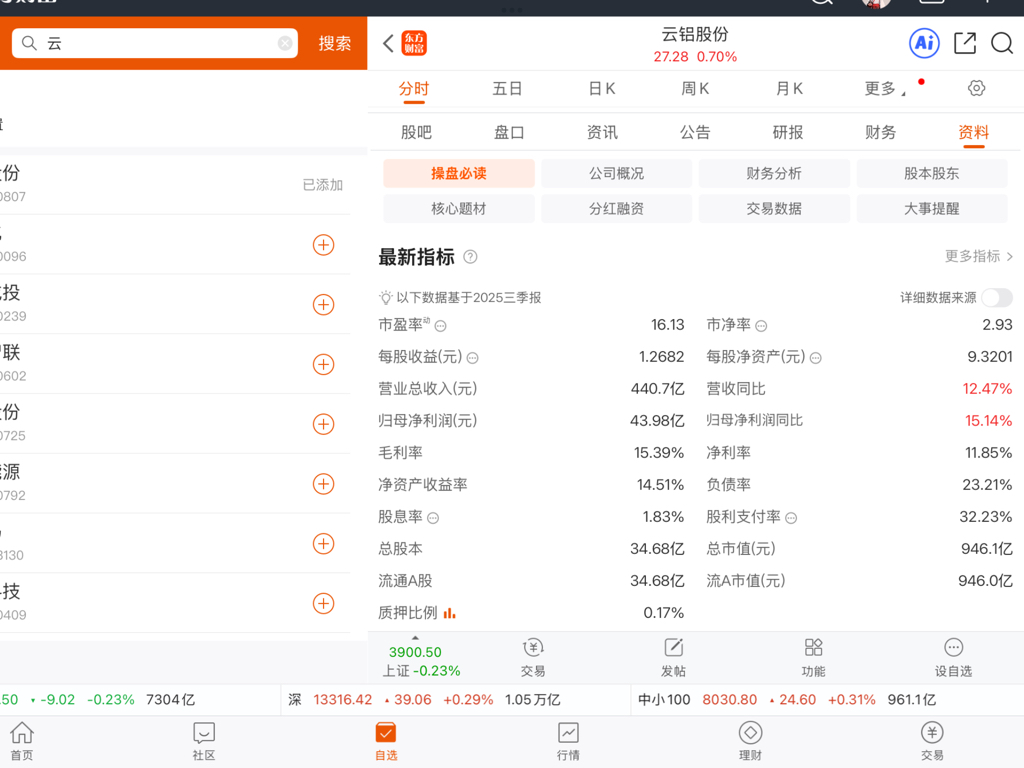The image size is (1024, 768).
Task: Select 分红融资 section button
Action: tap(616, 208)
